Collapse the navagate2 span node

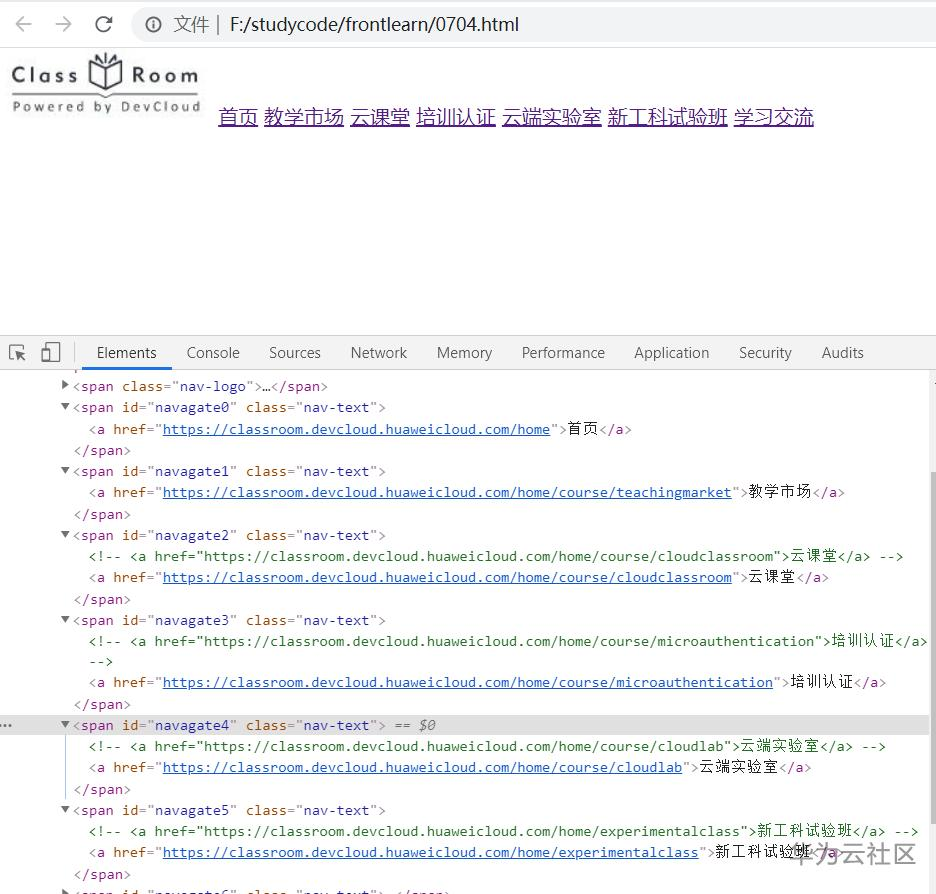(x=65, y=534)
